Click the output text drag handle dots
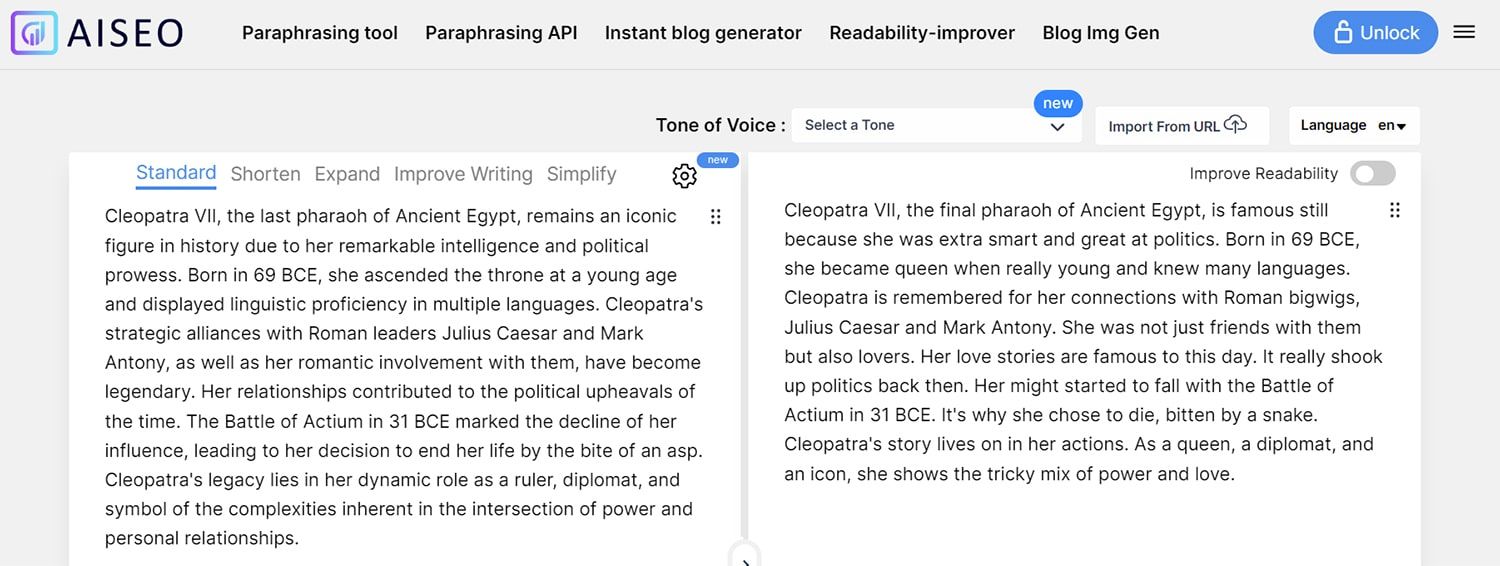 tap(1395, 210)
